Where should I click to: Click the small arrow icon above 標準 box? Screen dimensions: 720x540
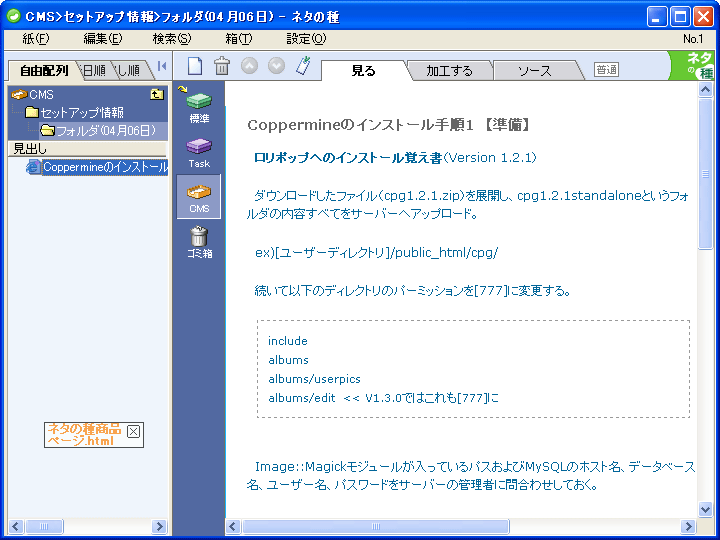pyautogui.click(x=182, y=89)
